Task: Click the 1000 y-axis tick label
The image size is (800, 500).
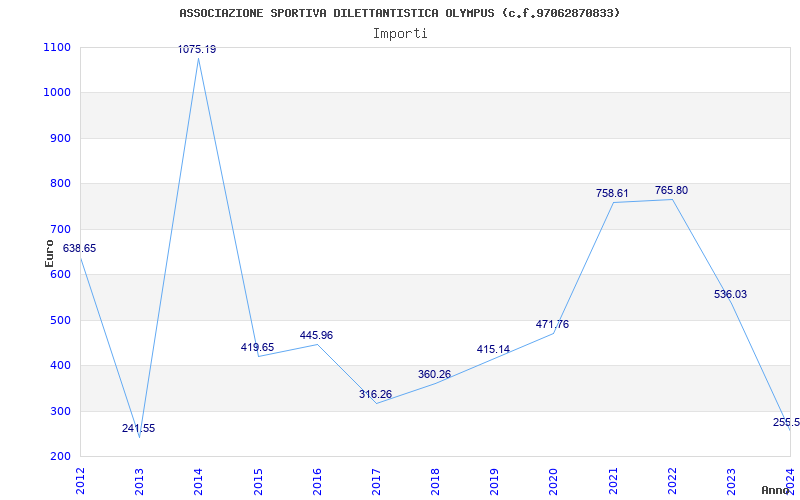Action: tap(57, 93)
